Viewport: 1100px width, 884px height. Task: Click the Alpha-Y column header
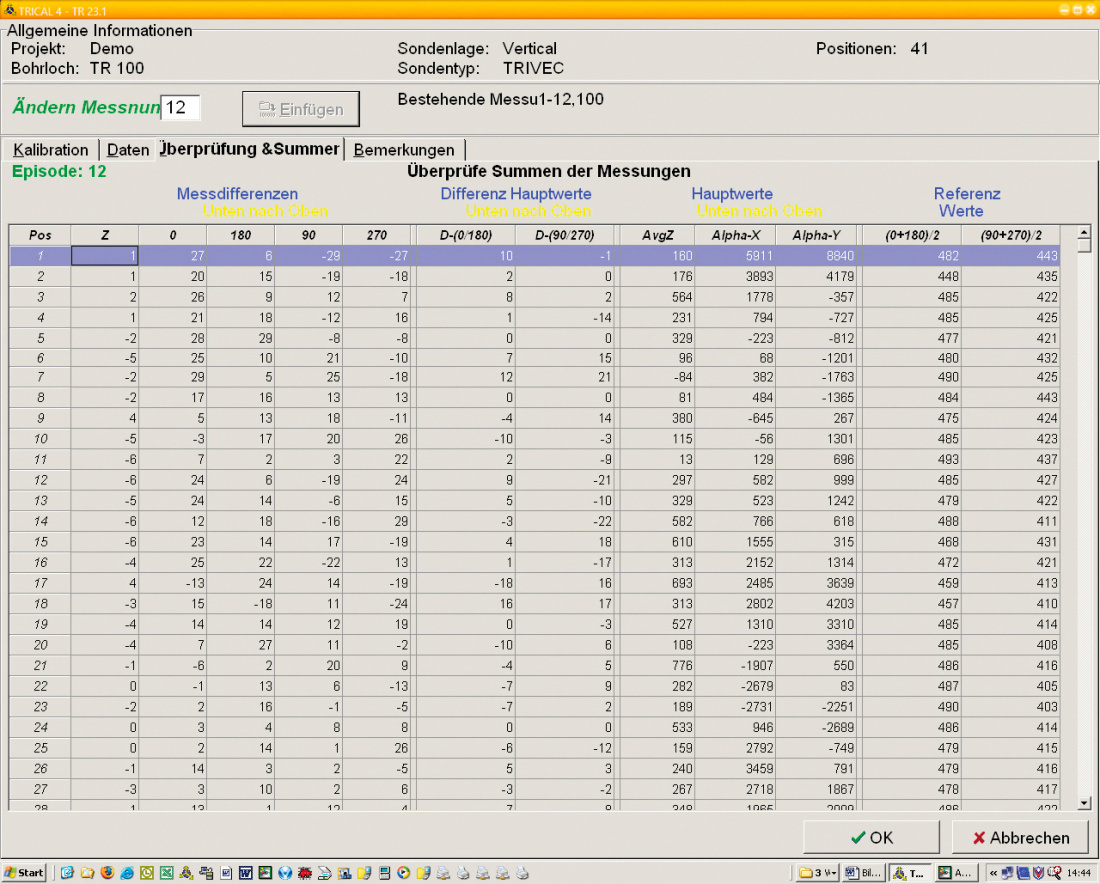click(817, 235)
